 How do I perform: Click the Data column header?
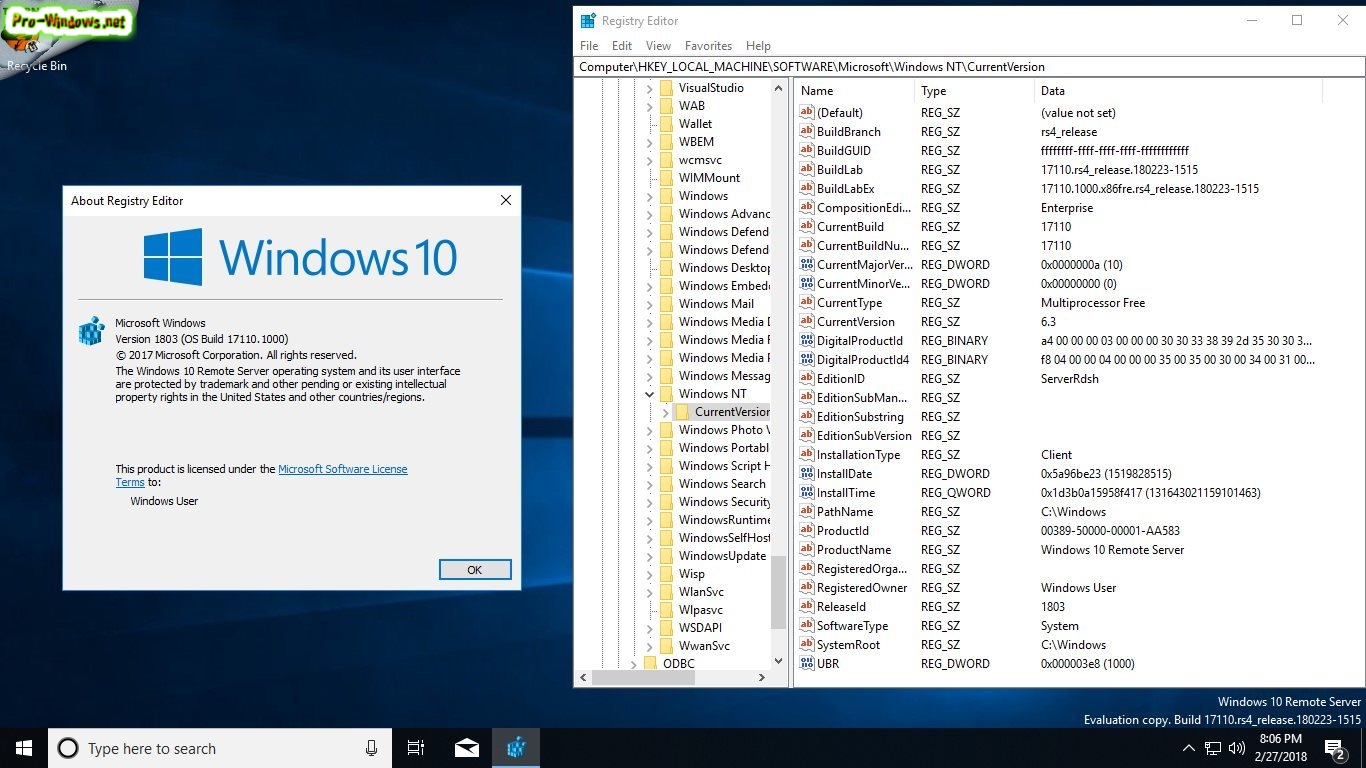click(1053, 91)
